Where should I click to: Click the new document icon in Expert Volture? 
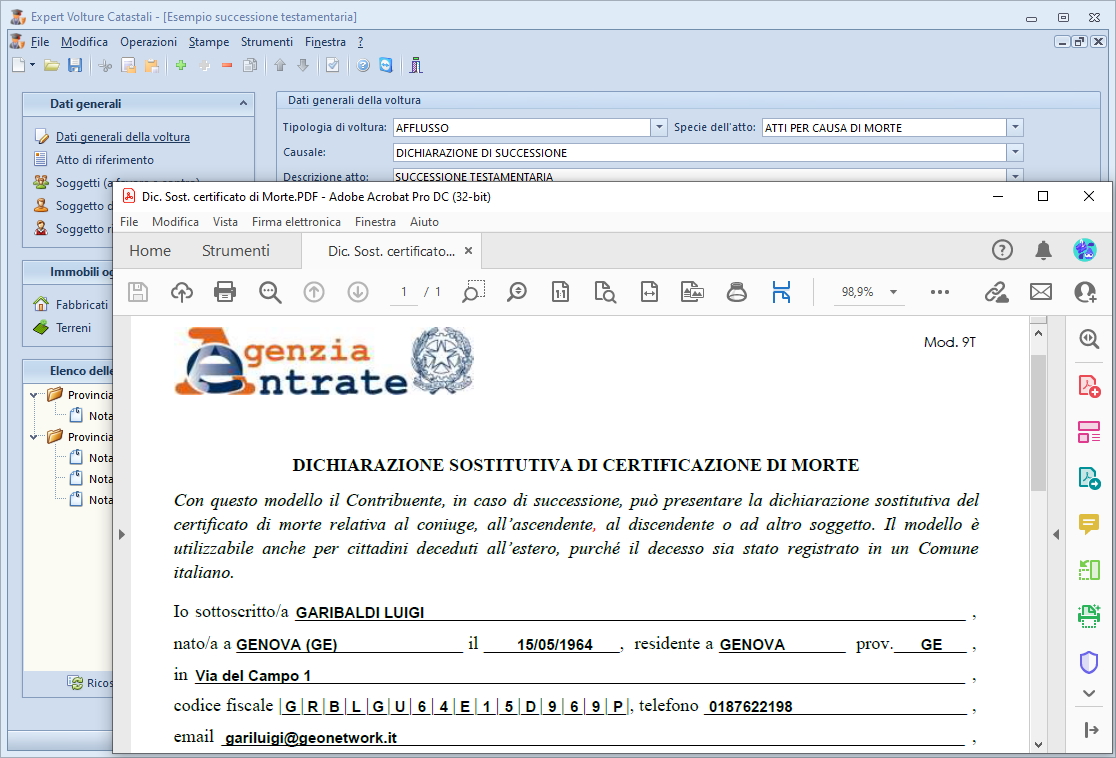tap(19, 65)
